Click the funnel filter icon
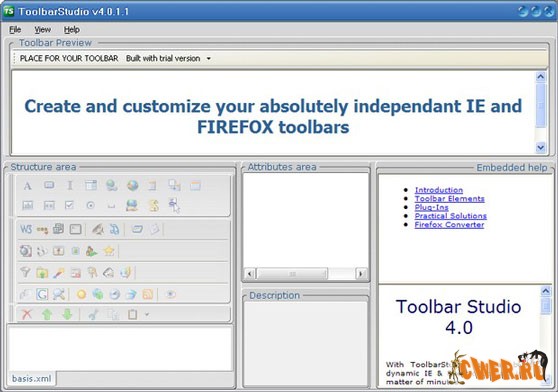Screen dimensions: 558x392 coord(25,272)
